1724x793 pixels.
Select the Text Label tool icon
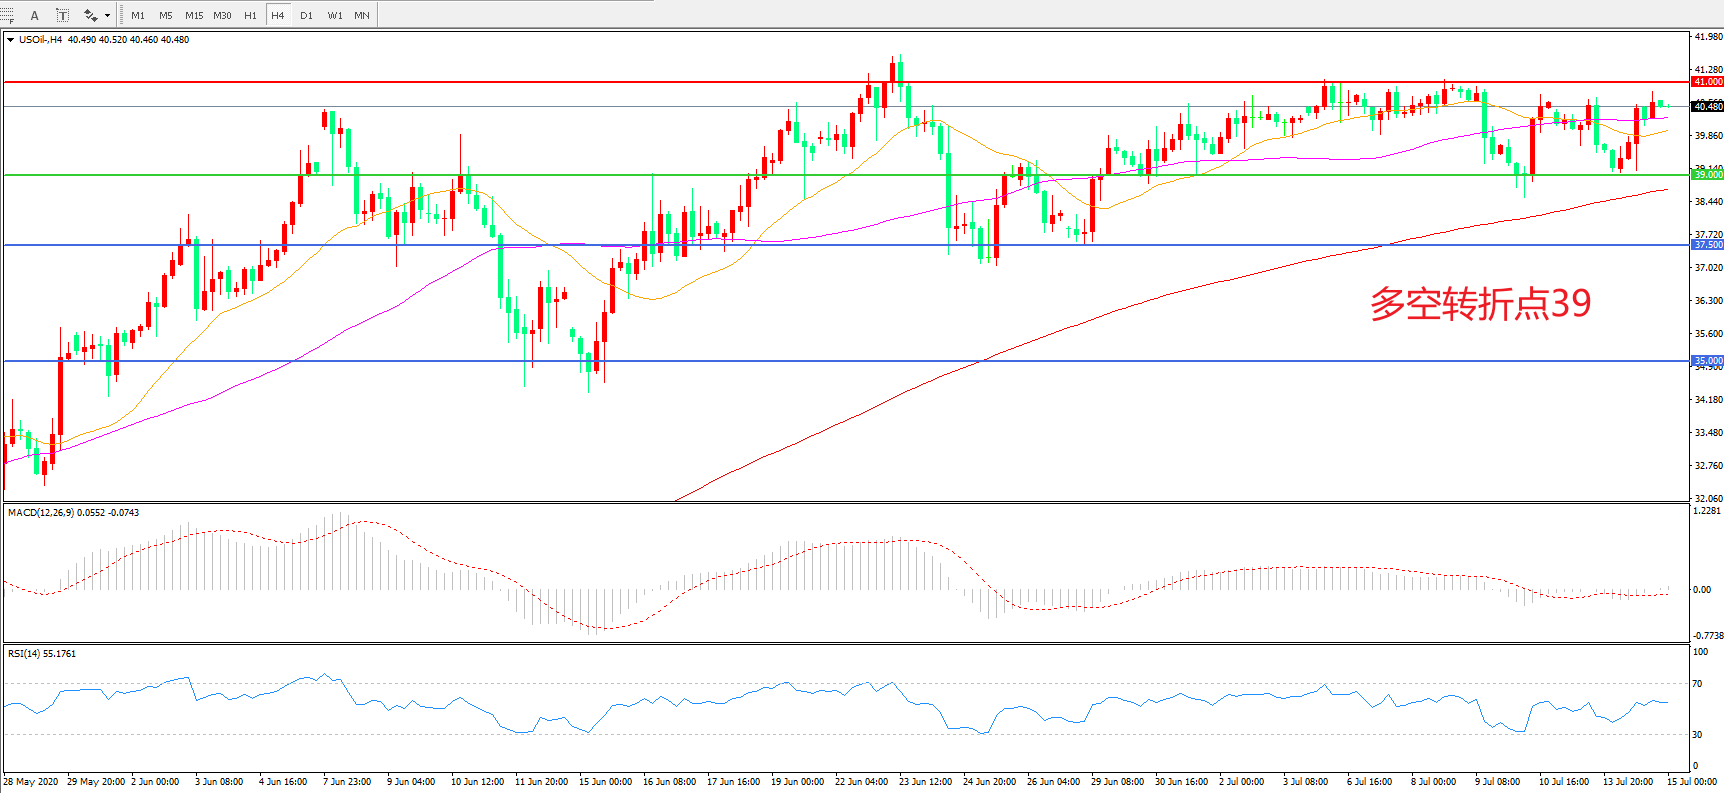[x=62, y=15]
